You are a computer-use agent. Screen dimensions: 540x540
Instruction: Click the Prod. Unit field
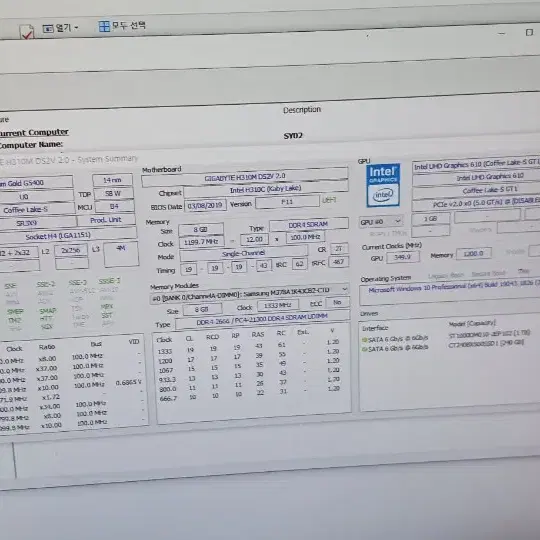[x=106, y=220]
